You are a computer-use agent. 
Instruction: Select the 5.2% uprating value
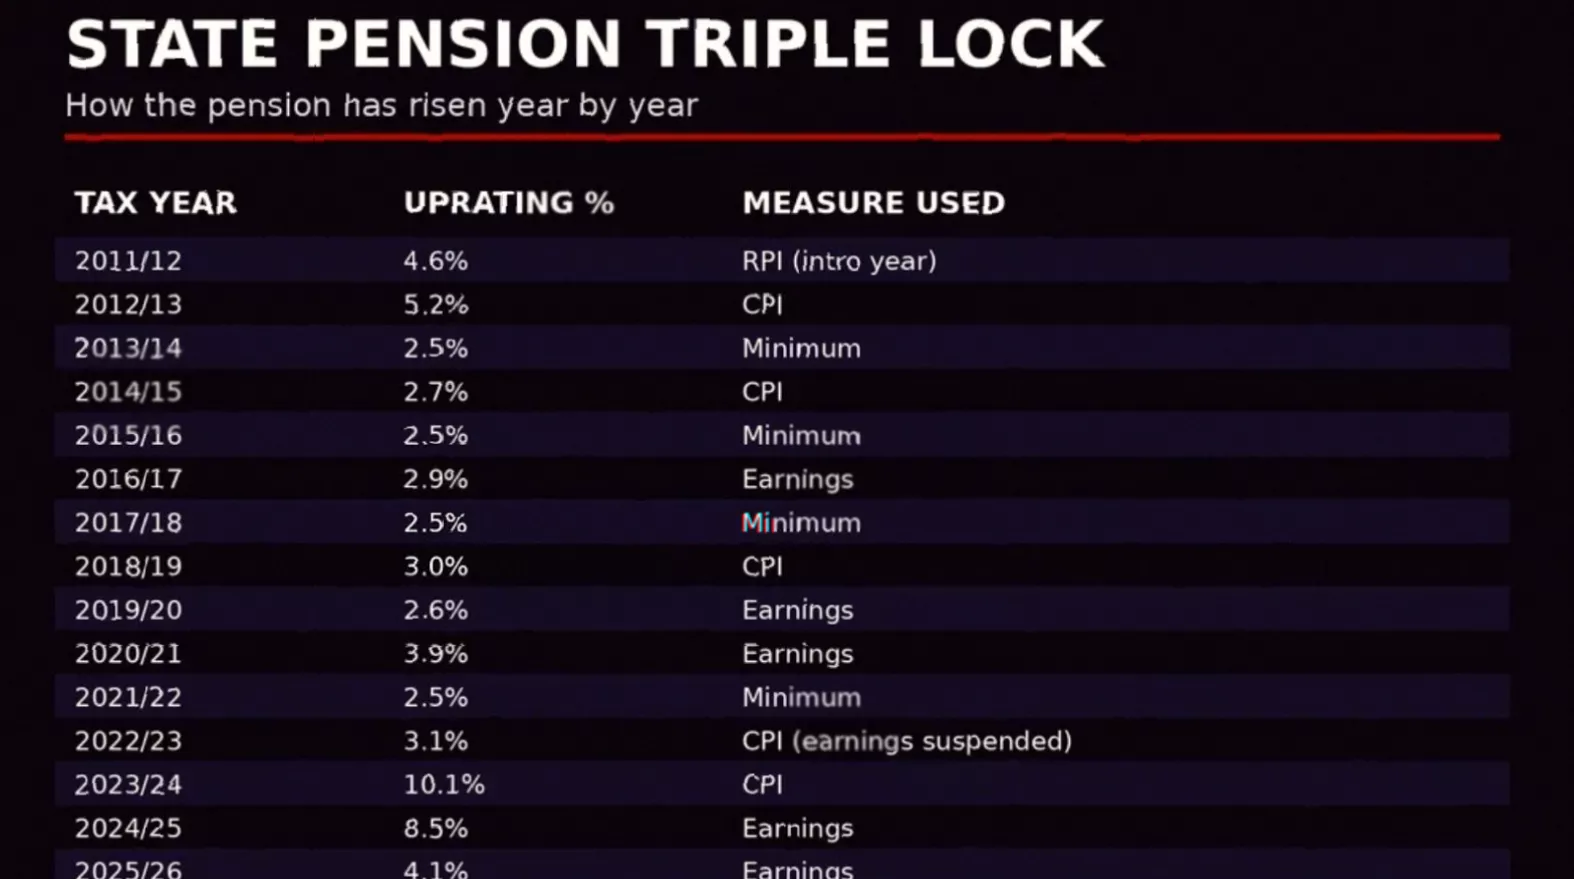click(x=435, y=304)
